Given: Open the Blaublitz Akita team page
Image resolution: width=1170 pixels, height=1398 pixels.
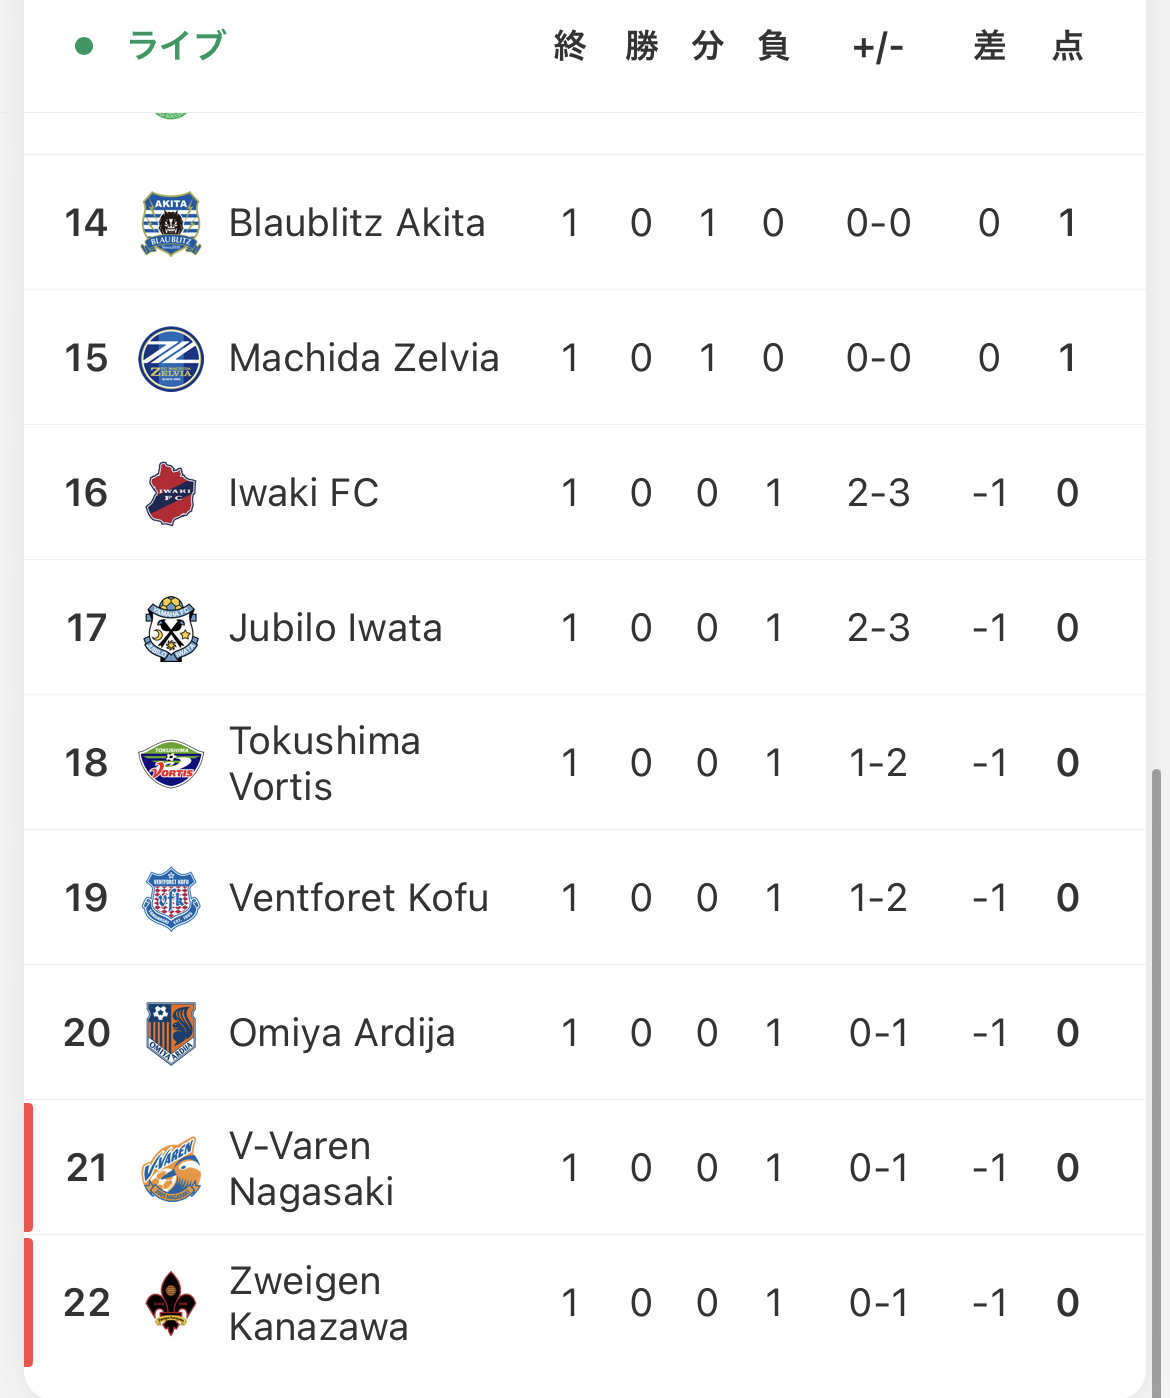Looking at the screenshot, I should tap(357, 223).
